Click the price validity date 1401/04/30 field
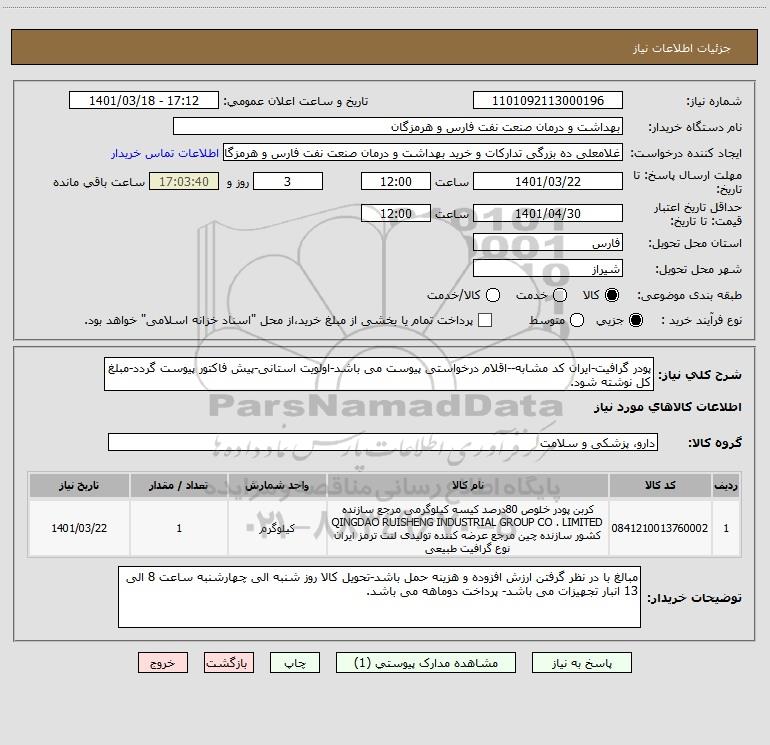This screenshot has width=770, height=745. (548, 213)
